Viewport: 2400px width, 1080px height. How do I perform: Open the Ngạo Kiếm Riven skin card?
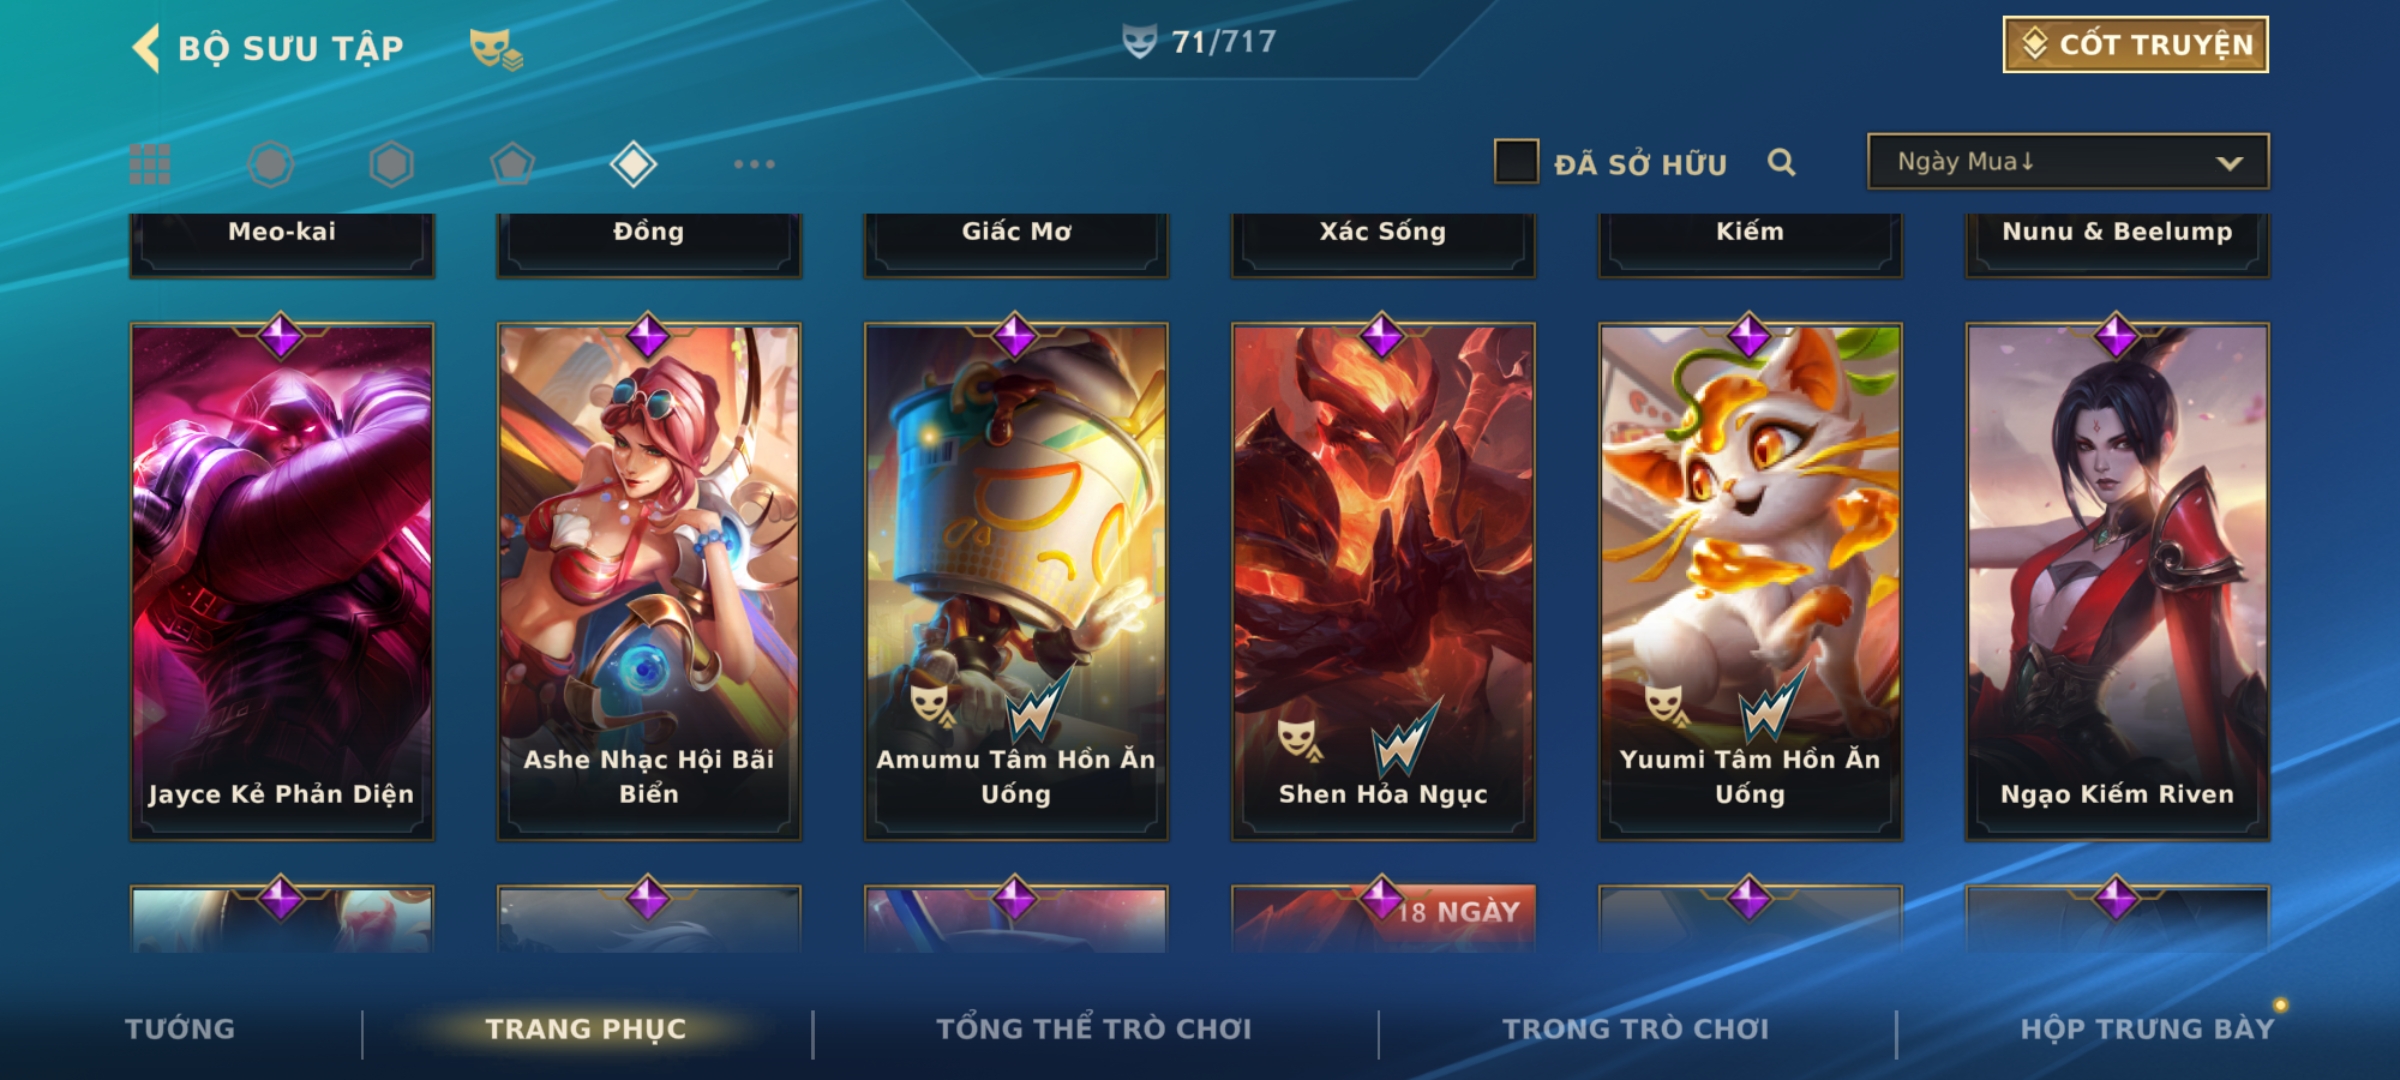2117,580
